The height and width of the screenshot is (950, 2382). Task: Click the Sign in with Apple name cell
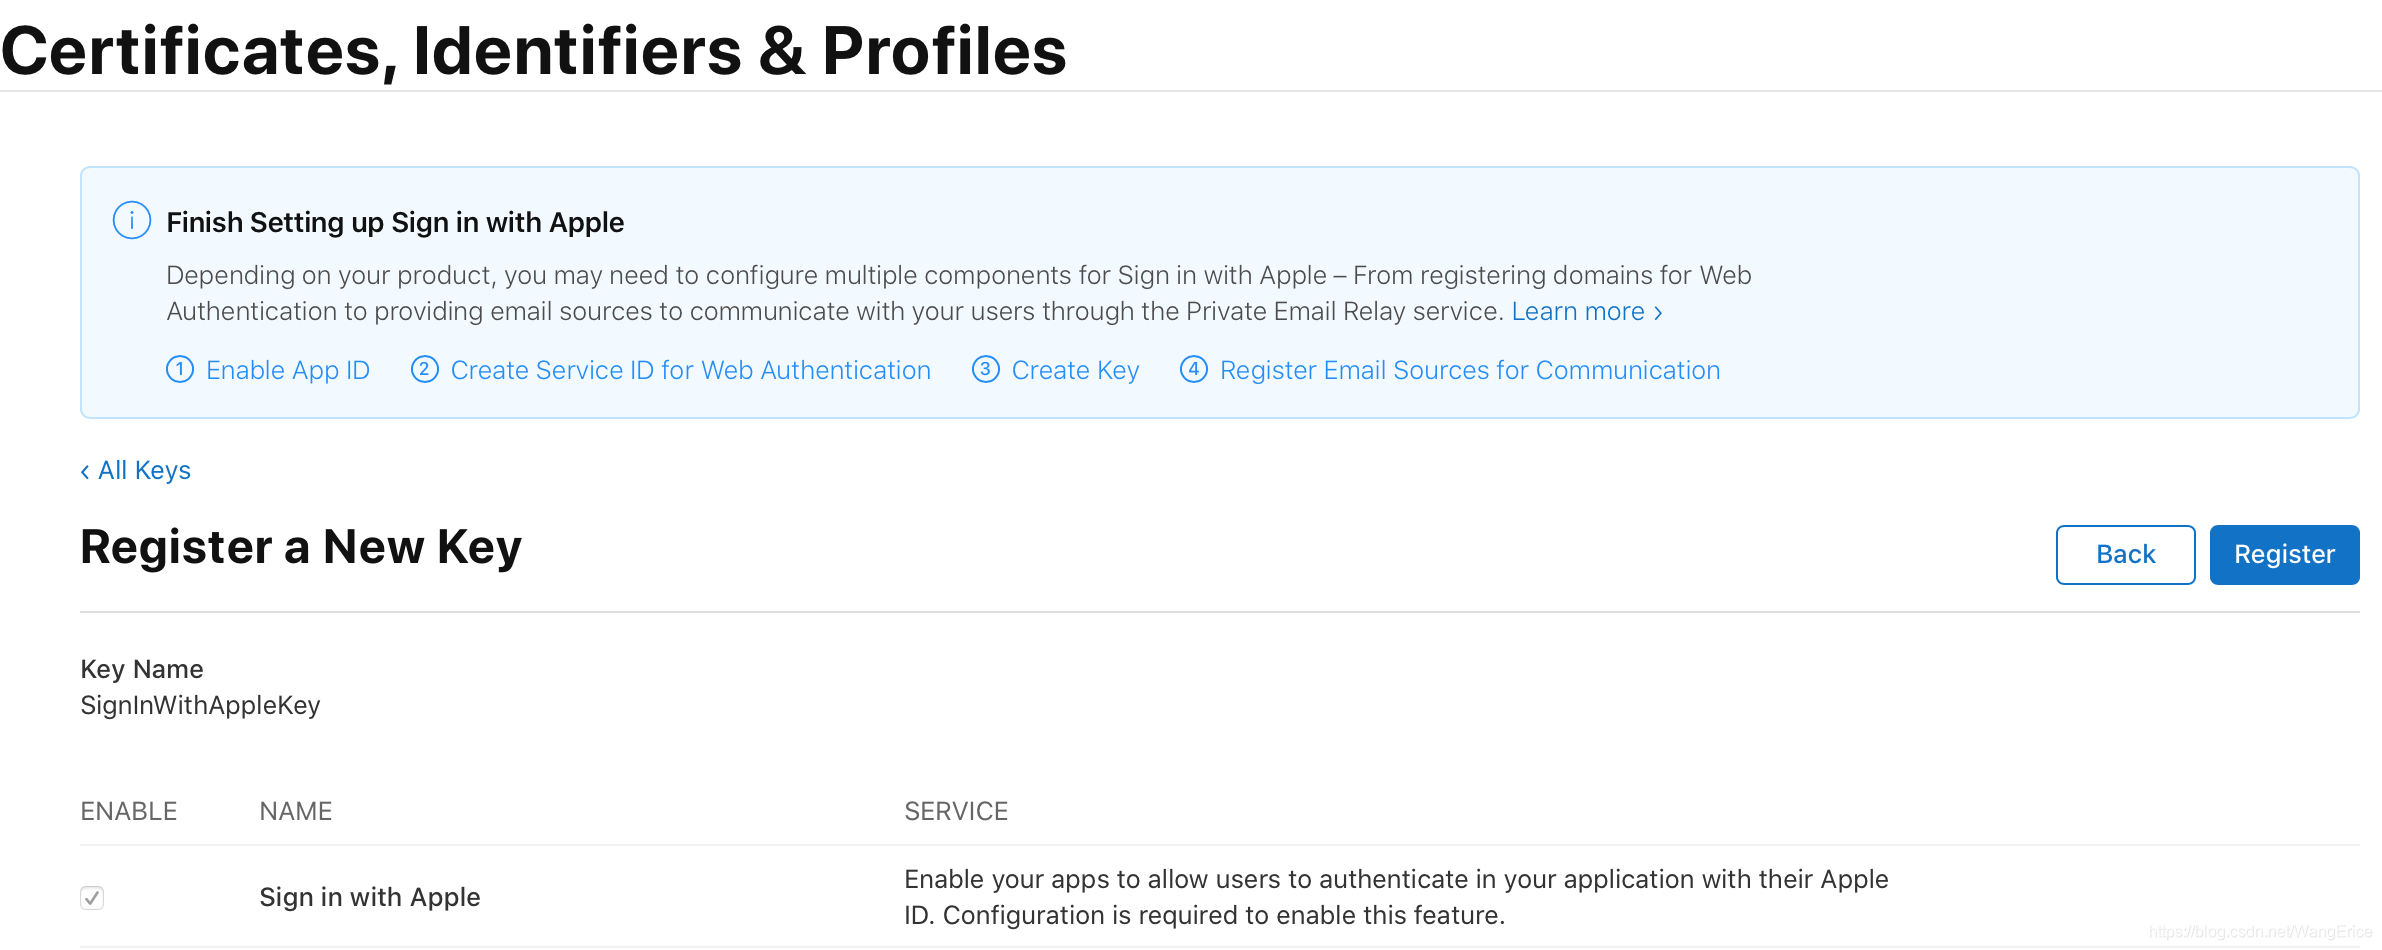tap(370, 897)
